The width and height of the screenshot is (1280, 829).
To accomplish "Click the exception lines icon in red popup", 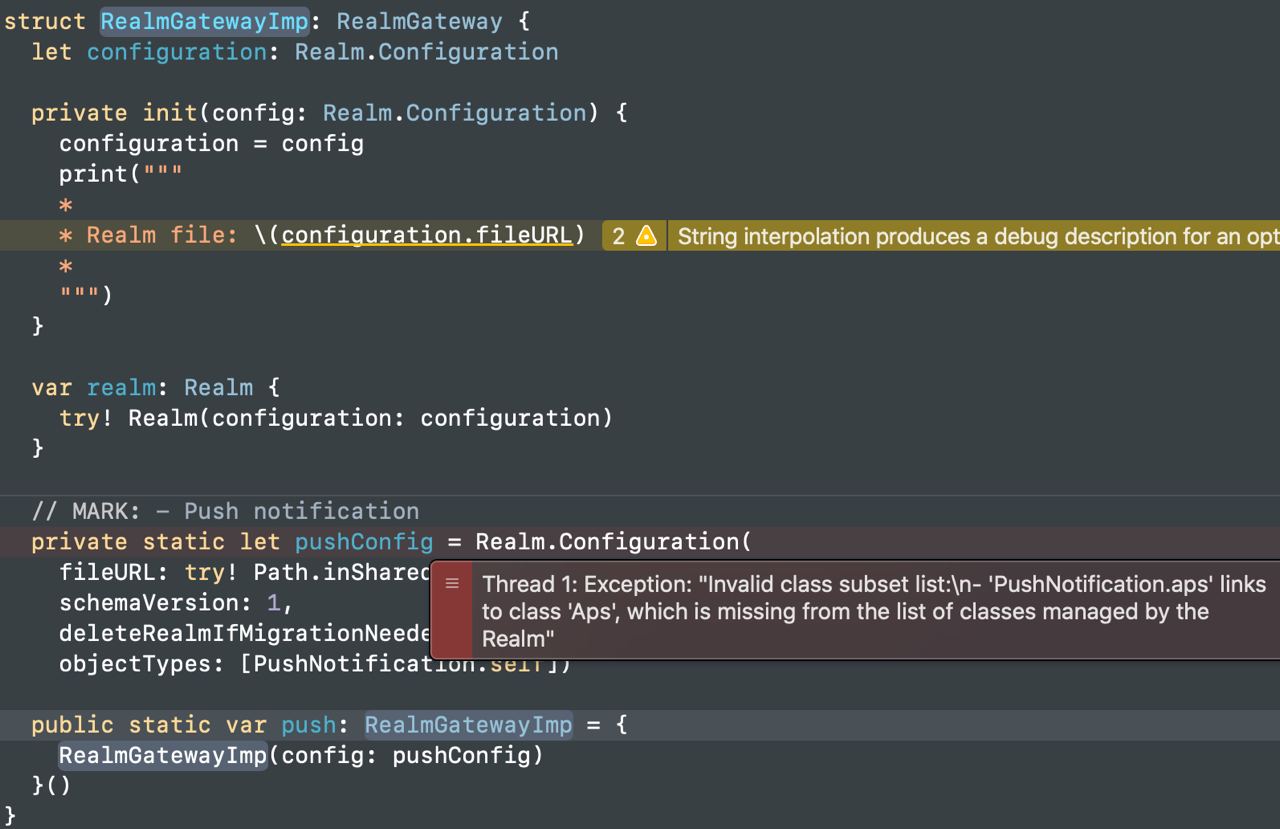I will (451, 584).
